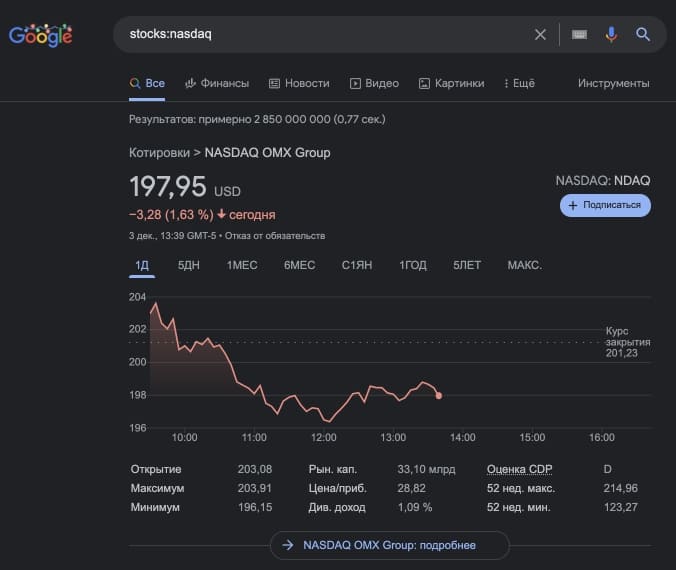Click the Подписаться follow button
The height and width of the screenshot is (570, 676).
click(605, 205)
